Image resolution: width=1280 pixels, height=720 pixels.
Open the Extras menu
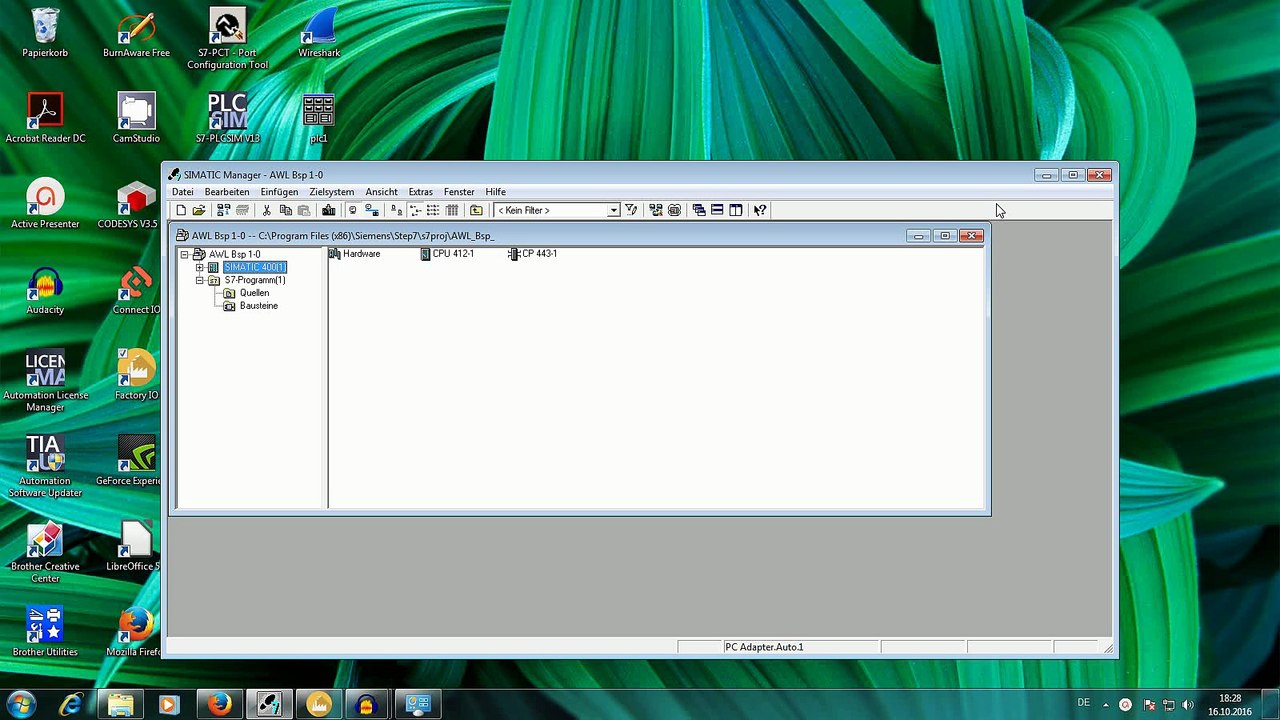pos(420,192)
